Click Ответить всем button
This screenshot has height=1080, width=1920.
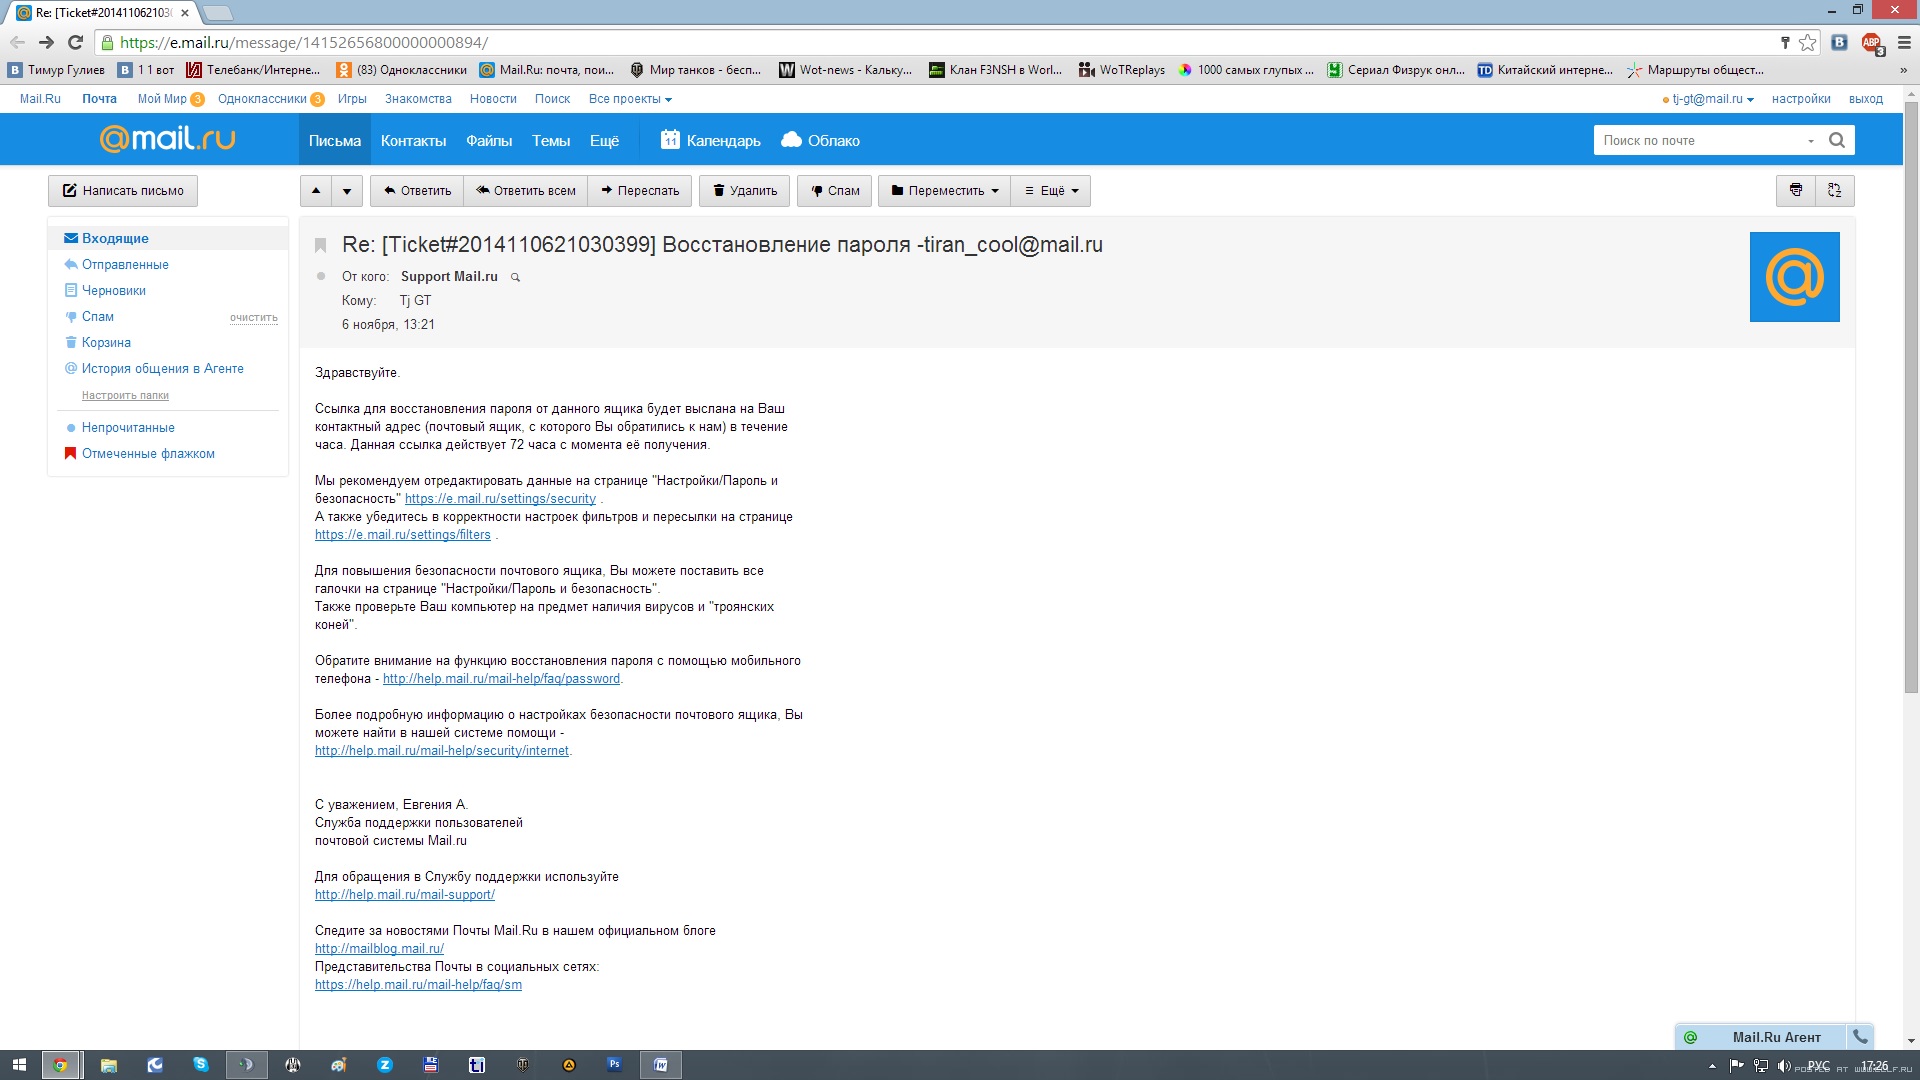click(x=526, y=191)
